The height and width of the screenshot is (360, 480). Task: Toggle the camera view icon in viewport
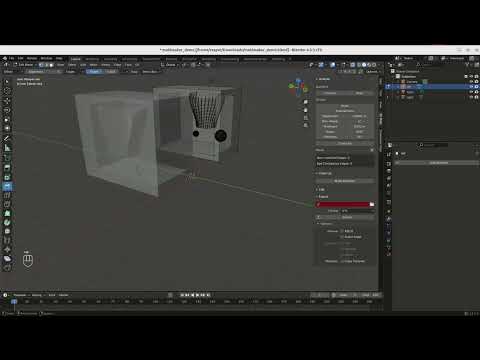(306, 118)
